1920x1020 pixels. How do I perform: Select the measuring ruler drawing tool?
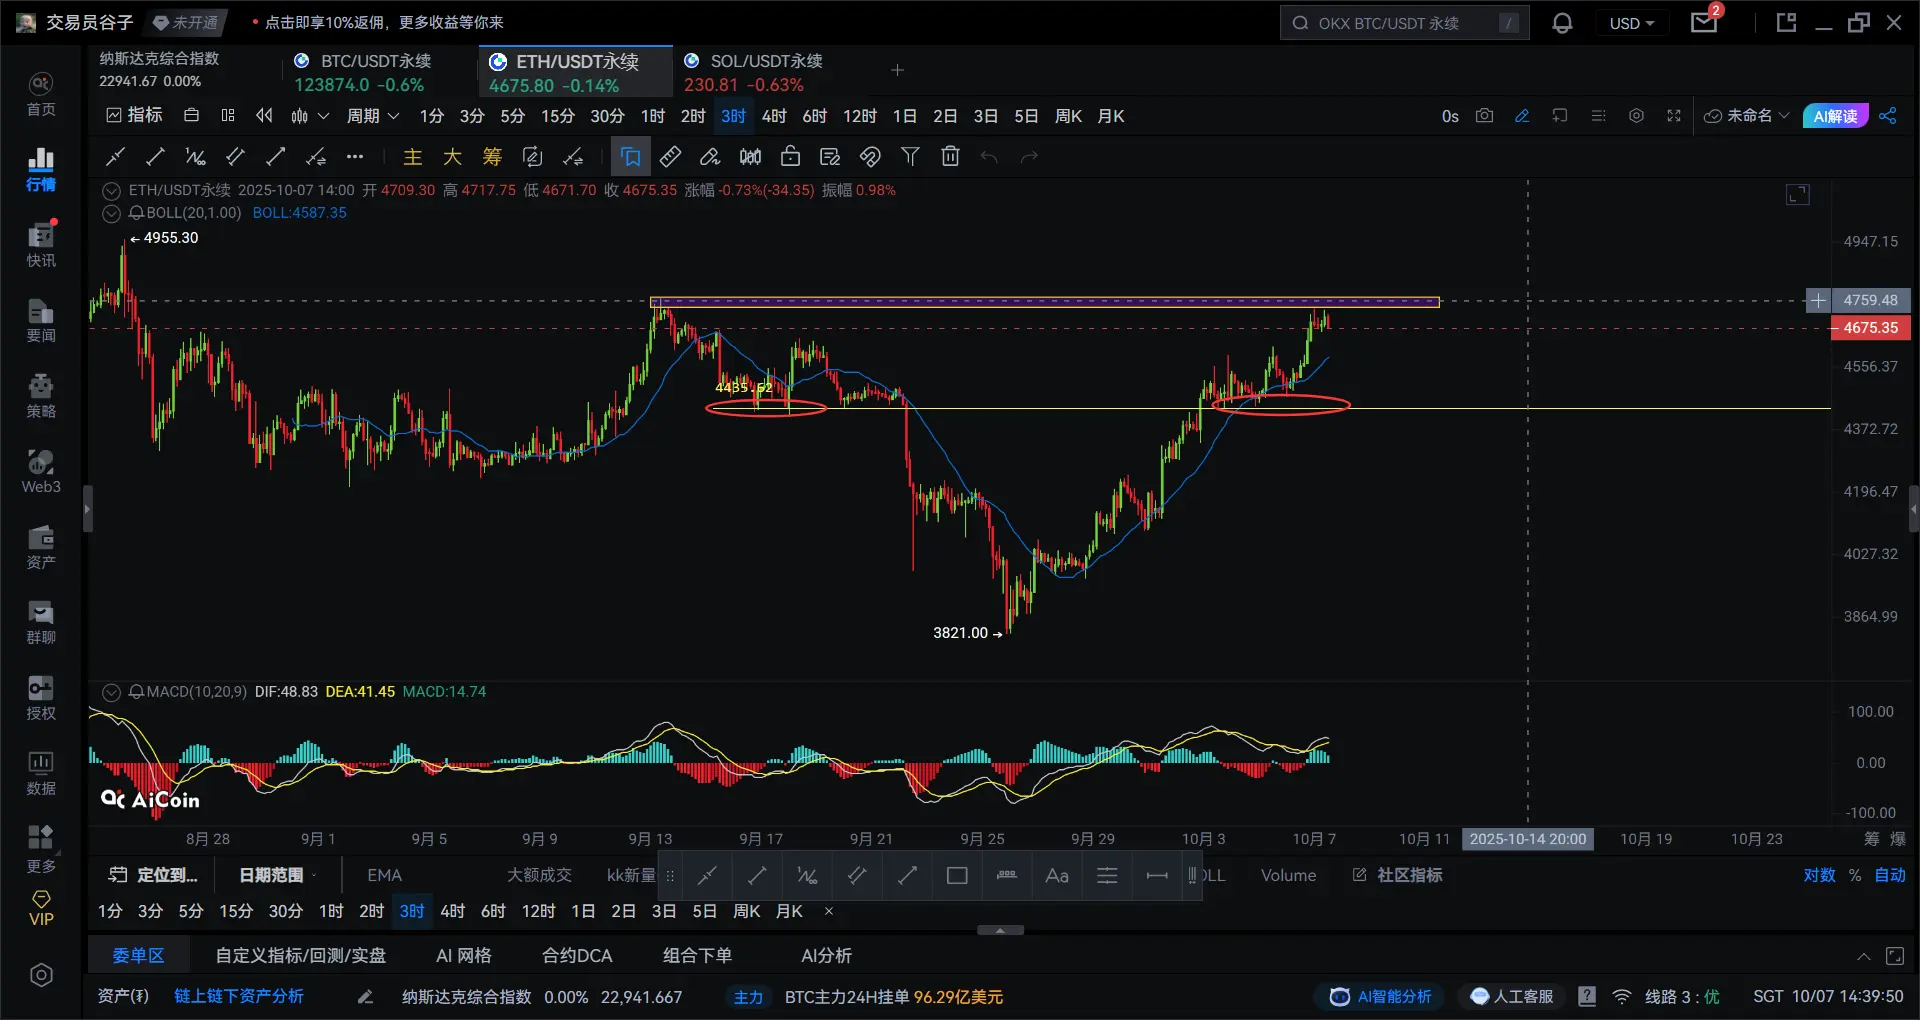671,156
